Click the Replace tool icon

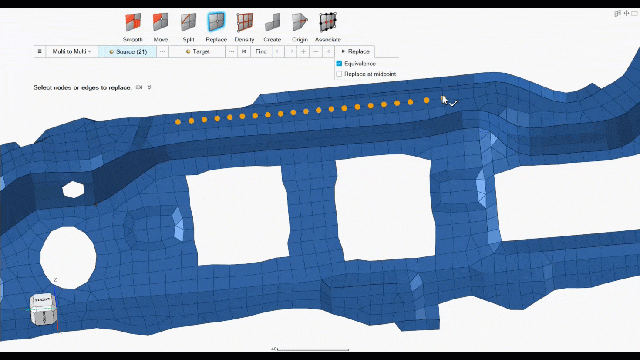[216, 22]
